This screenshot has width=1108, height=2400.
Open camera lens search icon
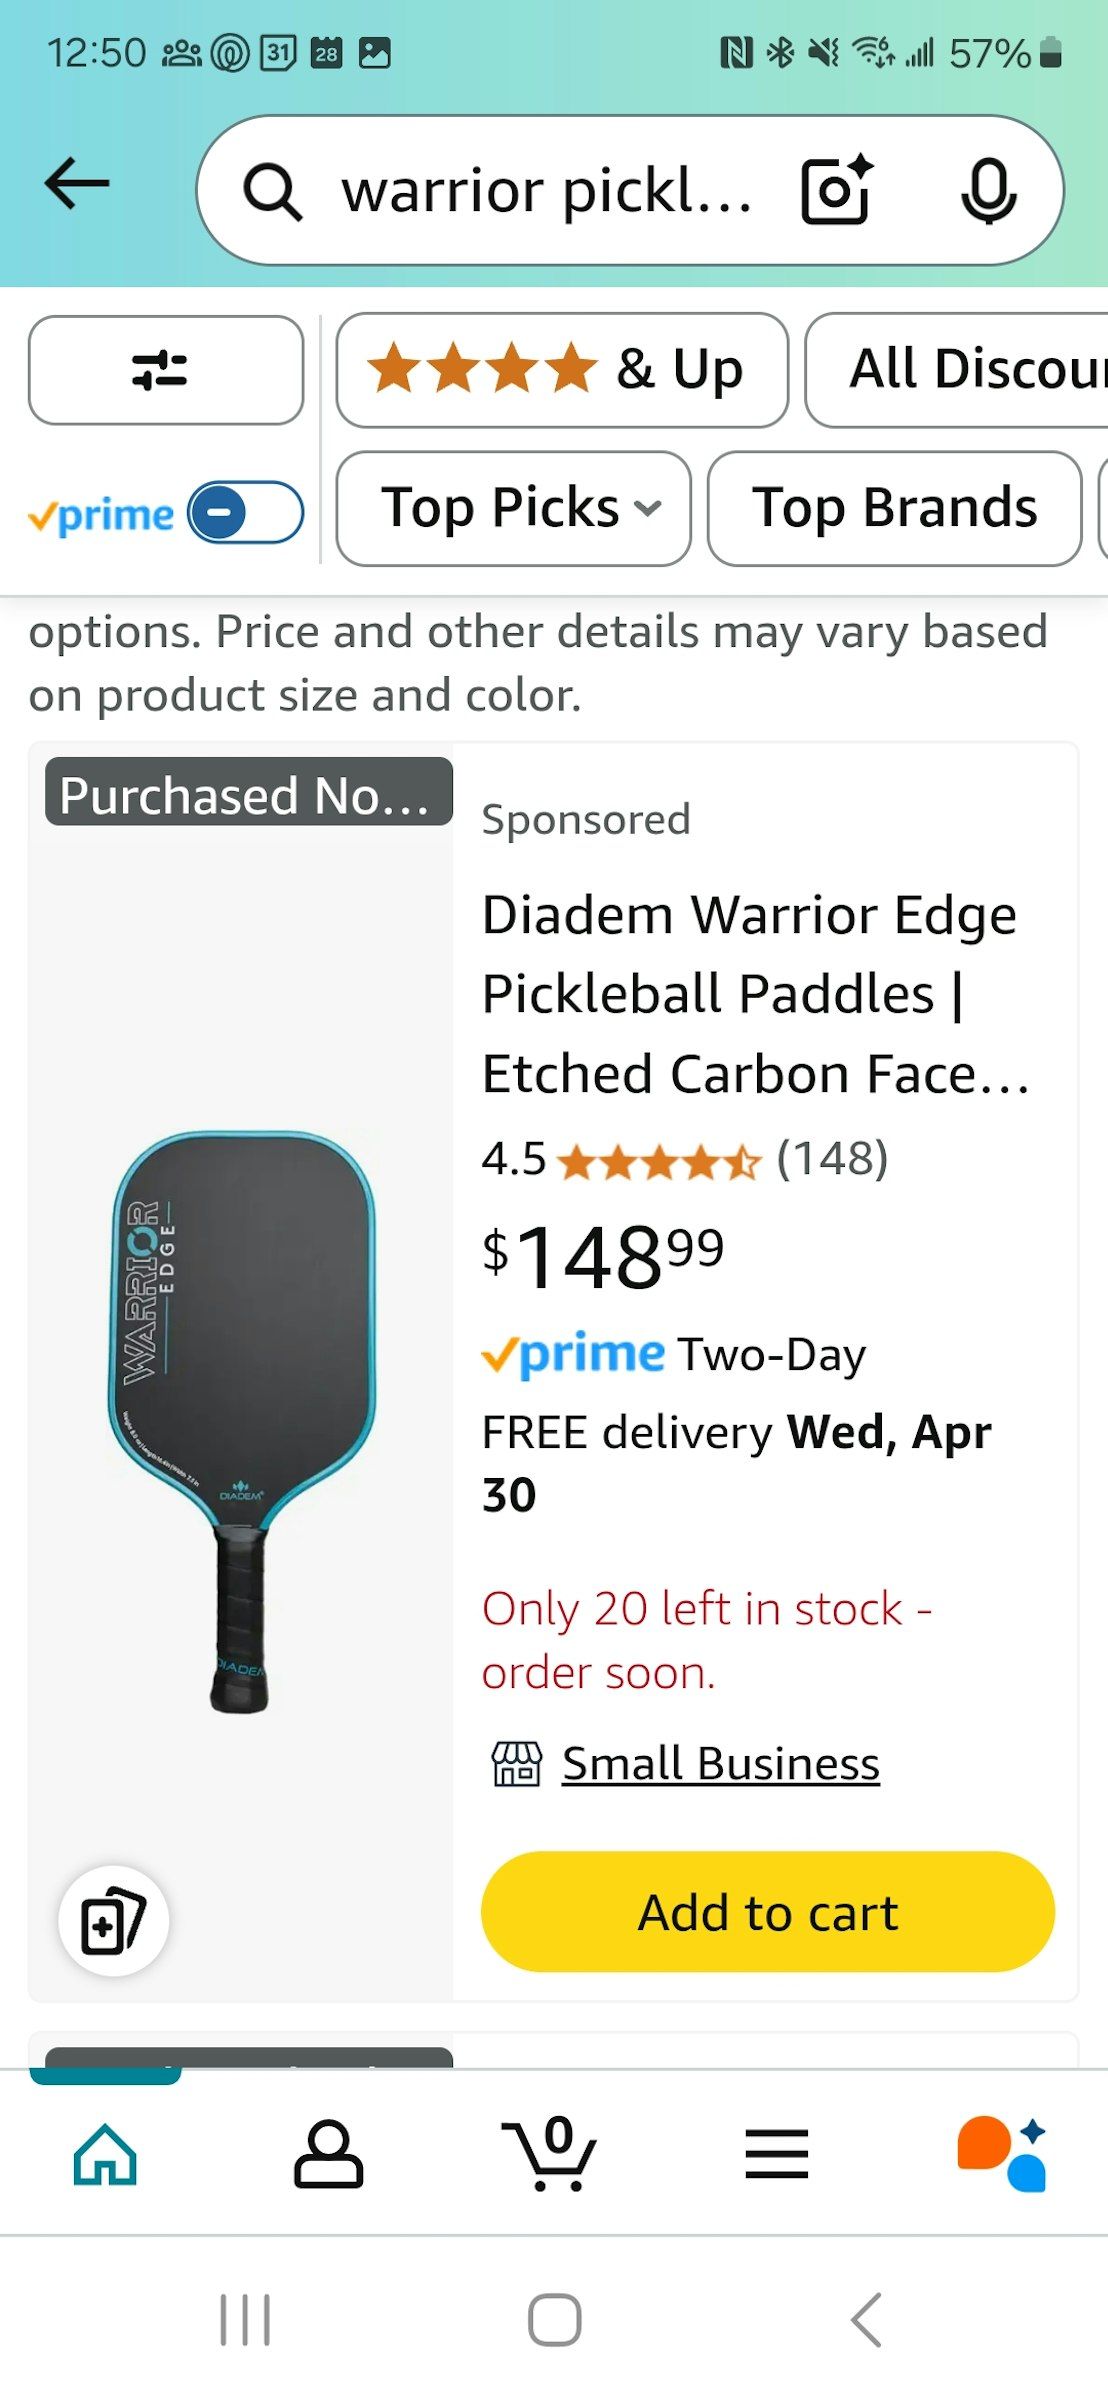coord(836,189)
